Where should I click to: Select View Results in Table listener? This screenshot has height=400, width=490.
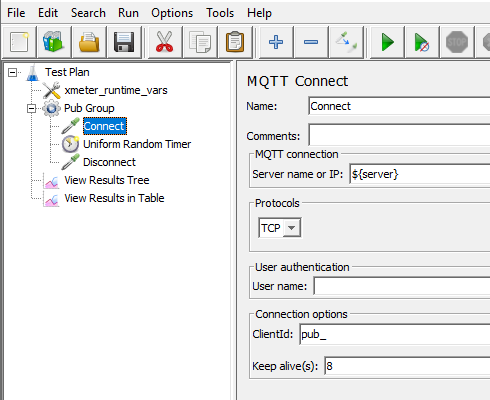click(x=114, y=198)
